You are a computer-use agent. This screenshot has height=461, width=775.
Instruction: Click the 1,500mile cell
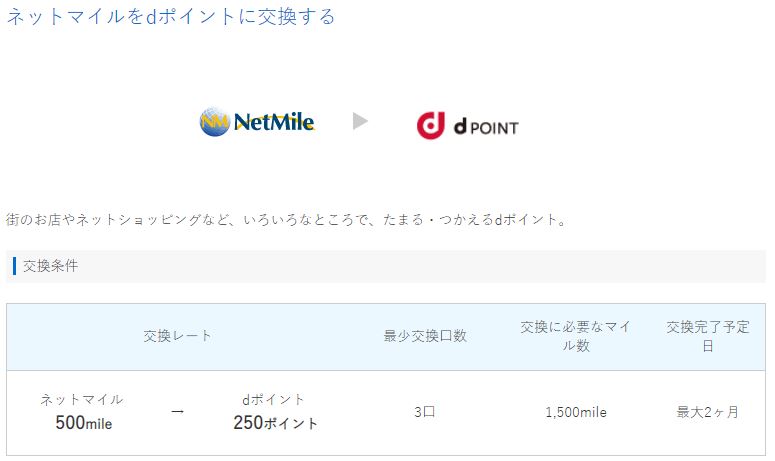pyautogui.click(x=576, y=412)
